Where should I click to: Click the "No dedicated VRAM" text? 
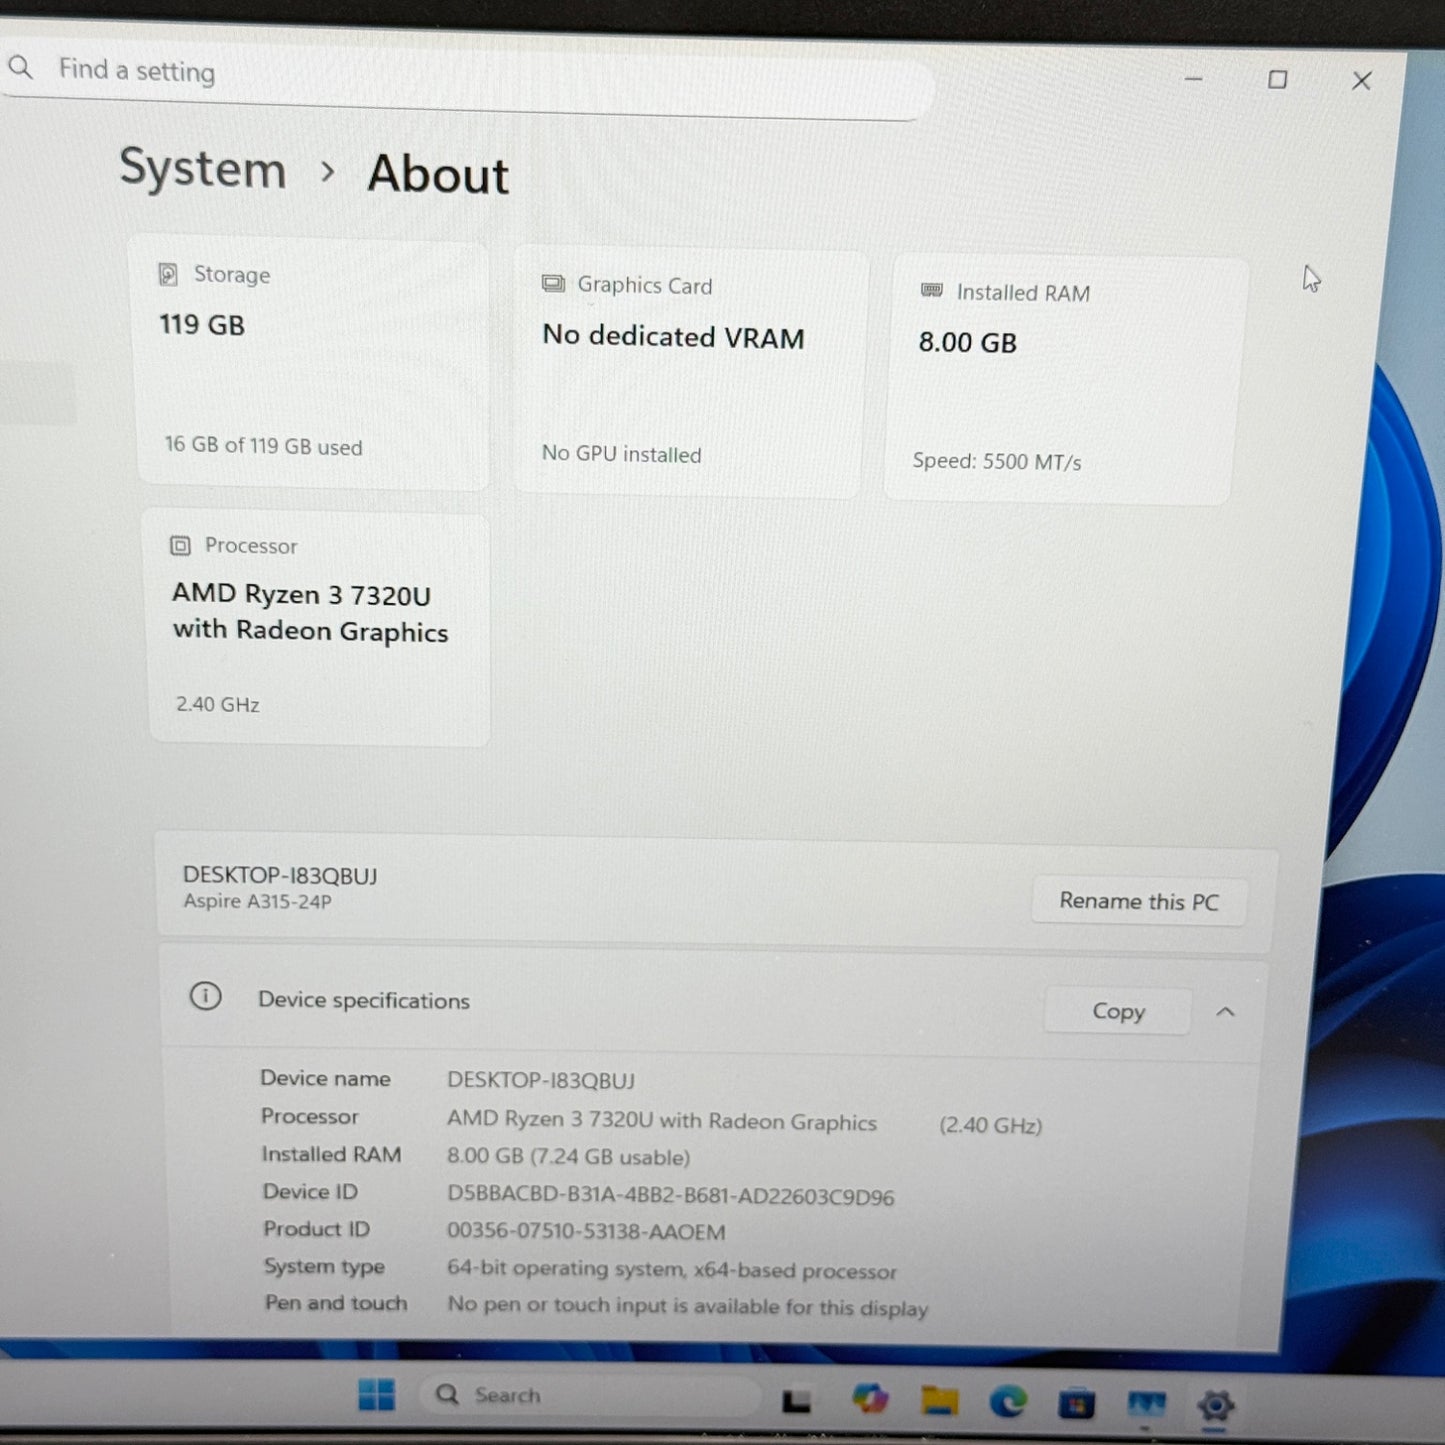click(673, 337)
